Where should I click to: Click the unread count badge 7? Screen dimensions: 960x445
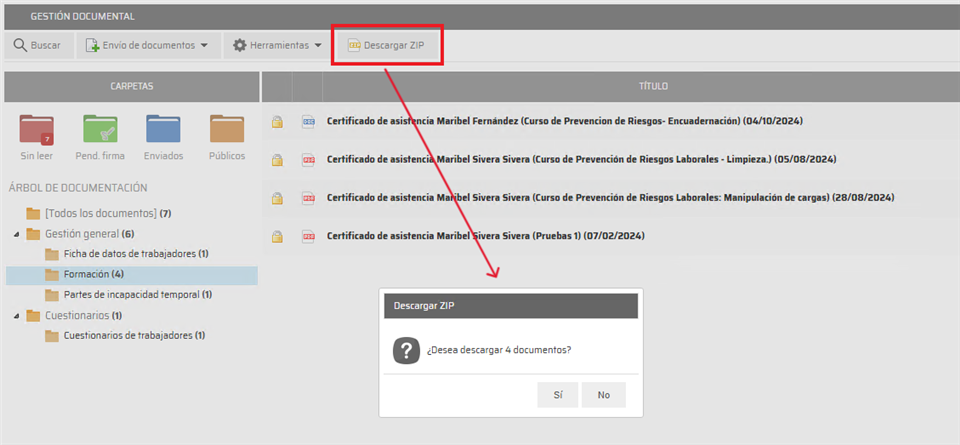coord(47,139)
